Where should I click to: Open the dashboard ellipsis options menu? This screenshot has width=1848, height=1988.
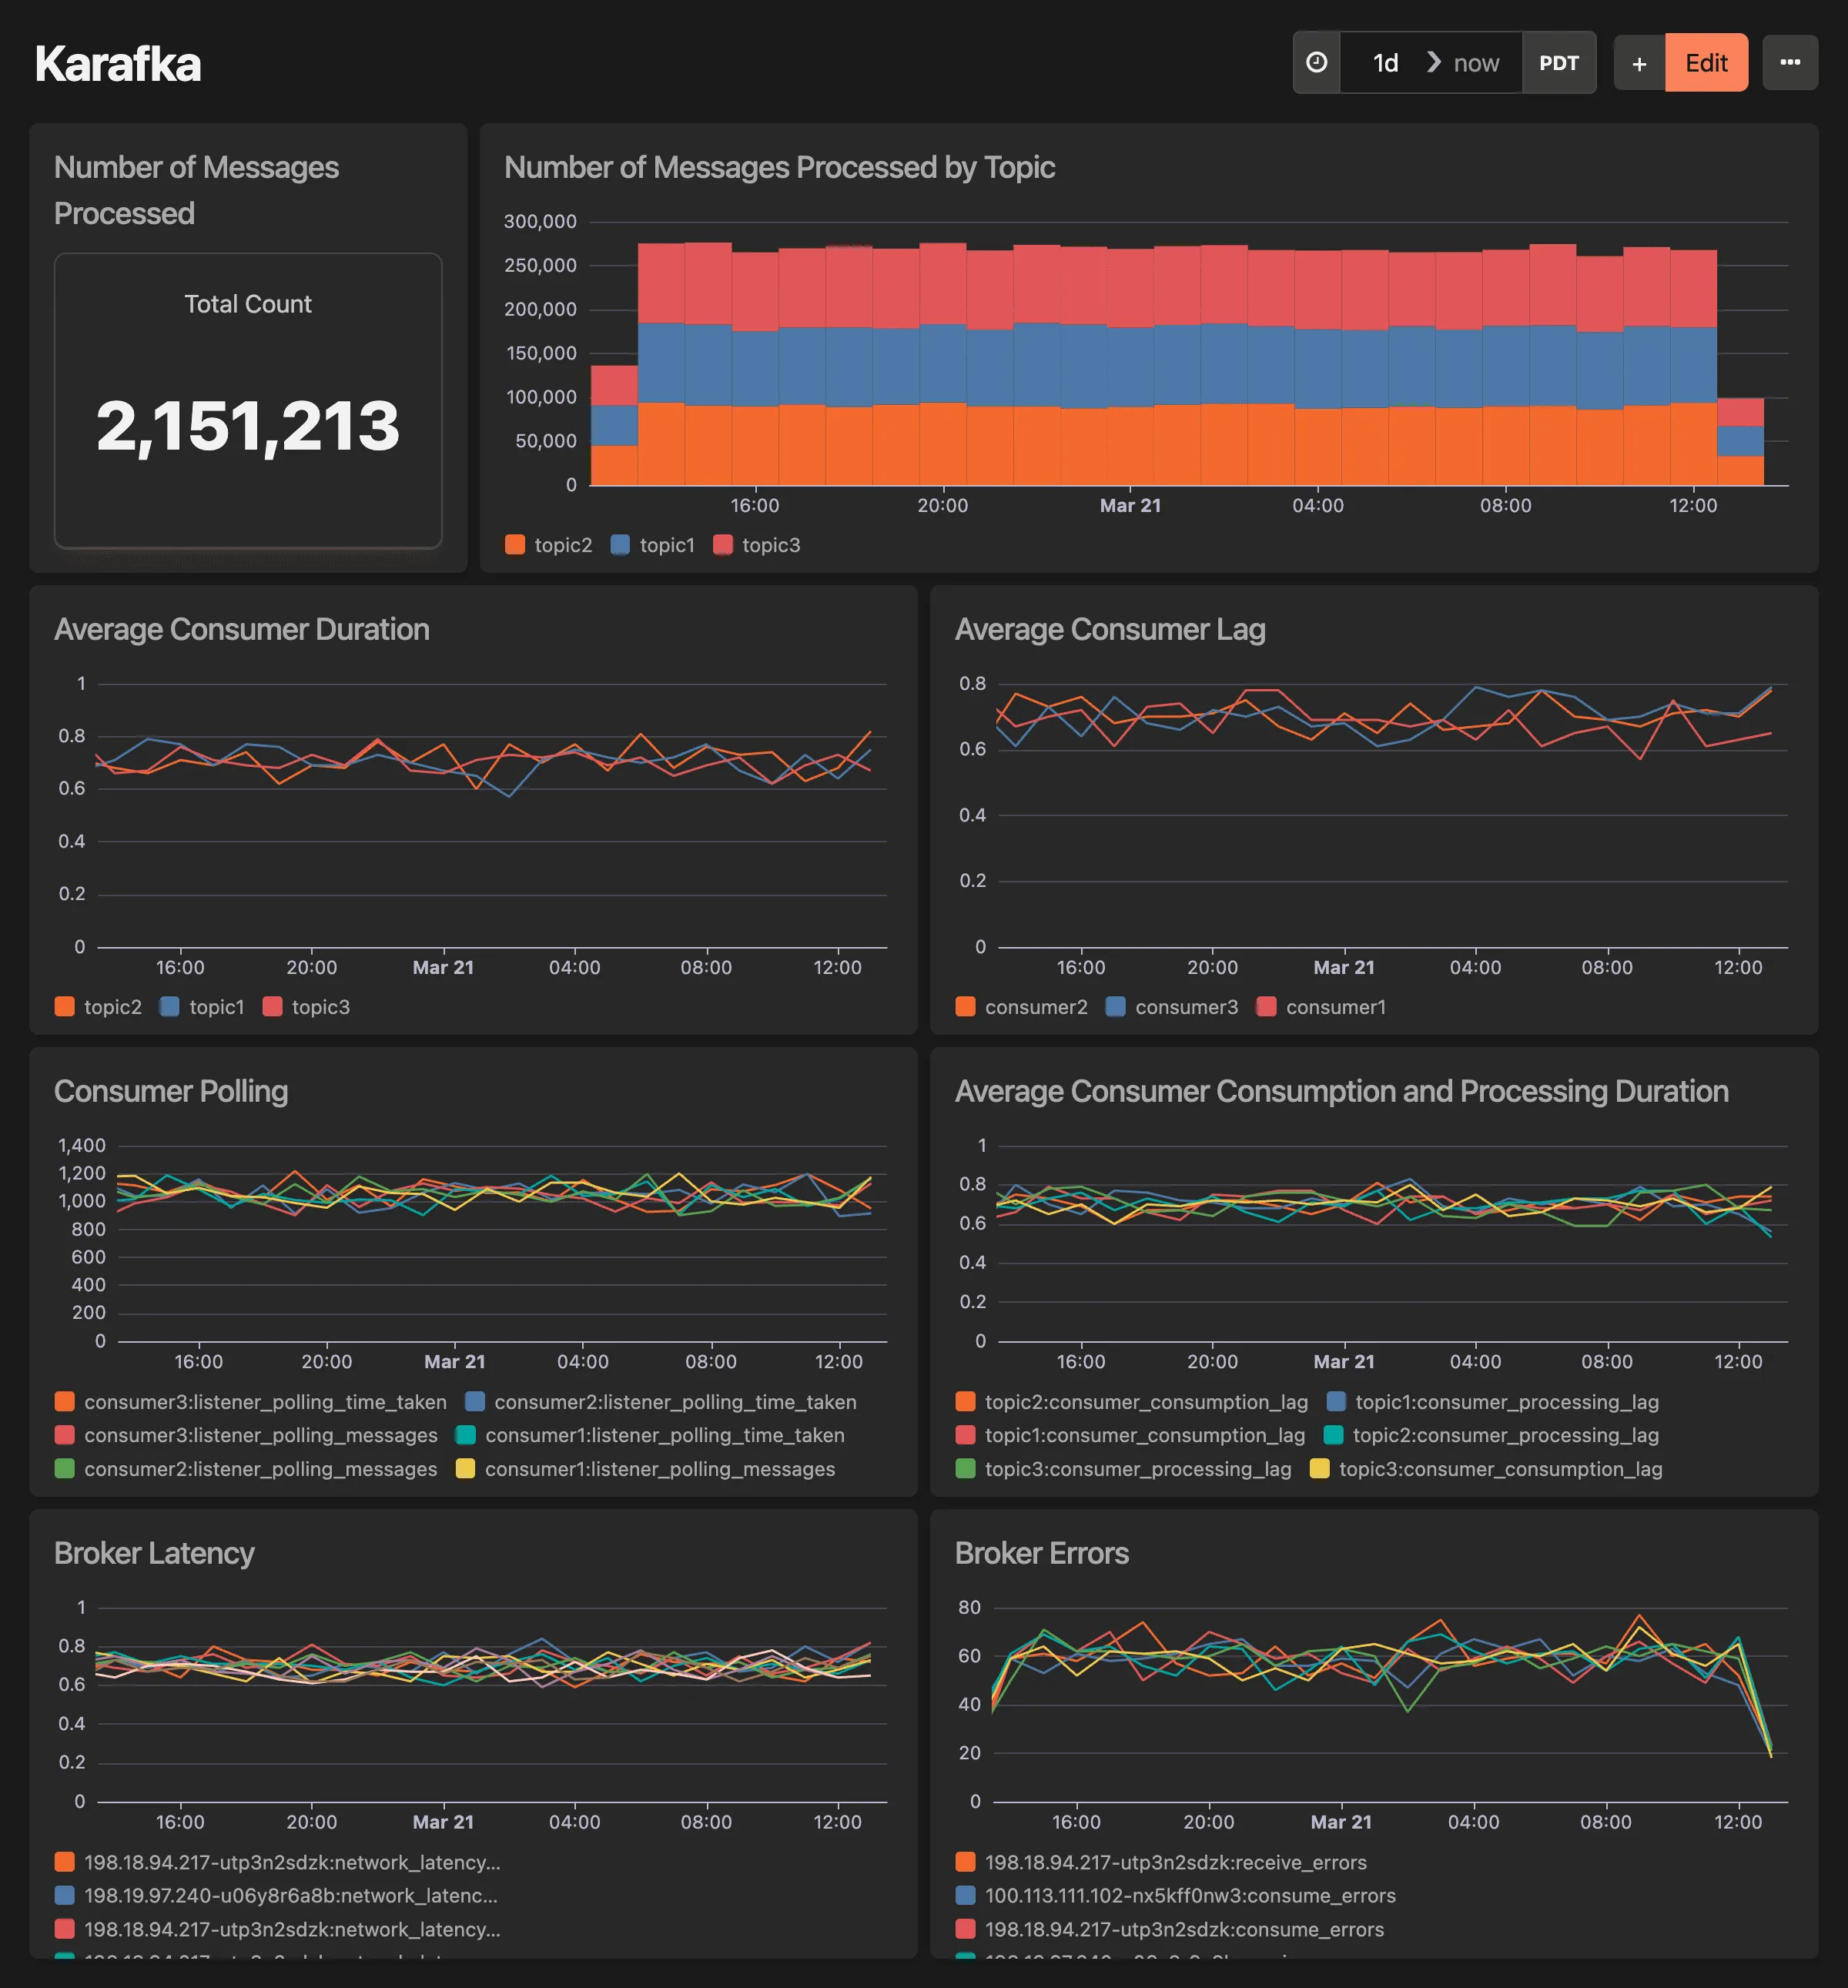coord(1790,62)
